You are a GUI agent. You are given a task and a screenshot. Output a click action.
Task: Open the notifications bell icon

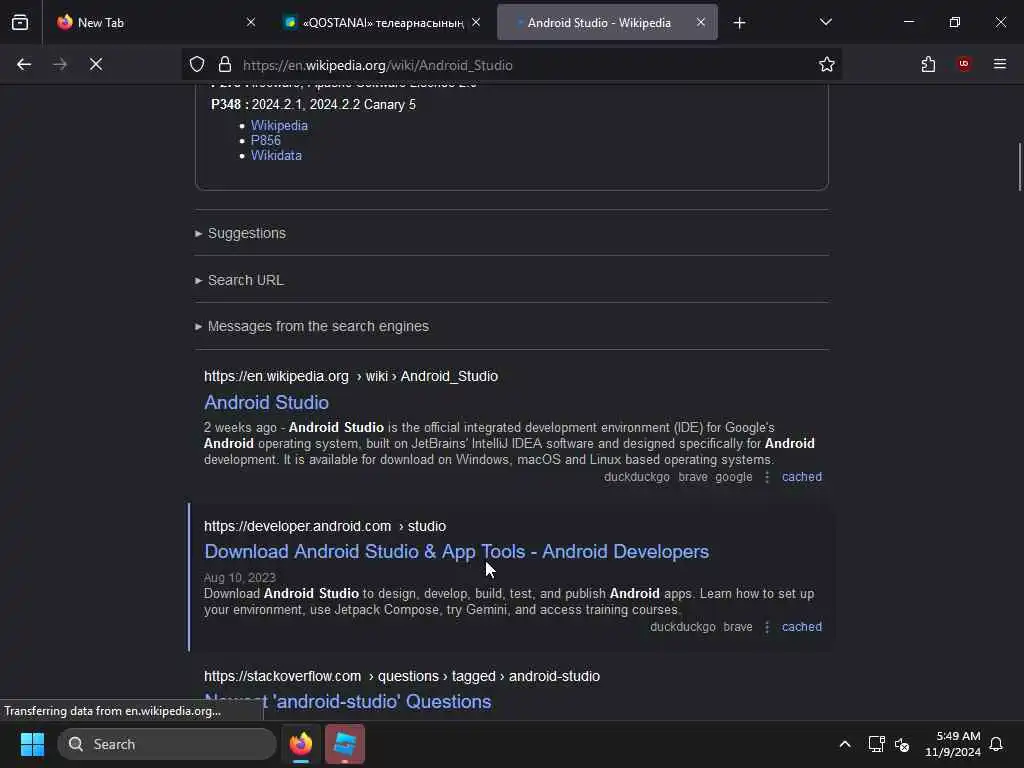(x=996, y=744)
